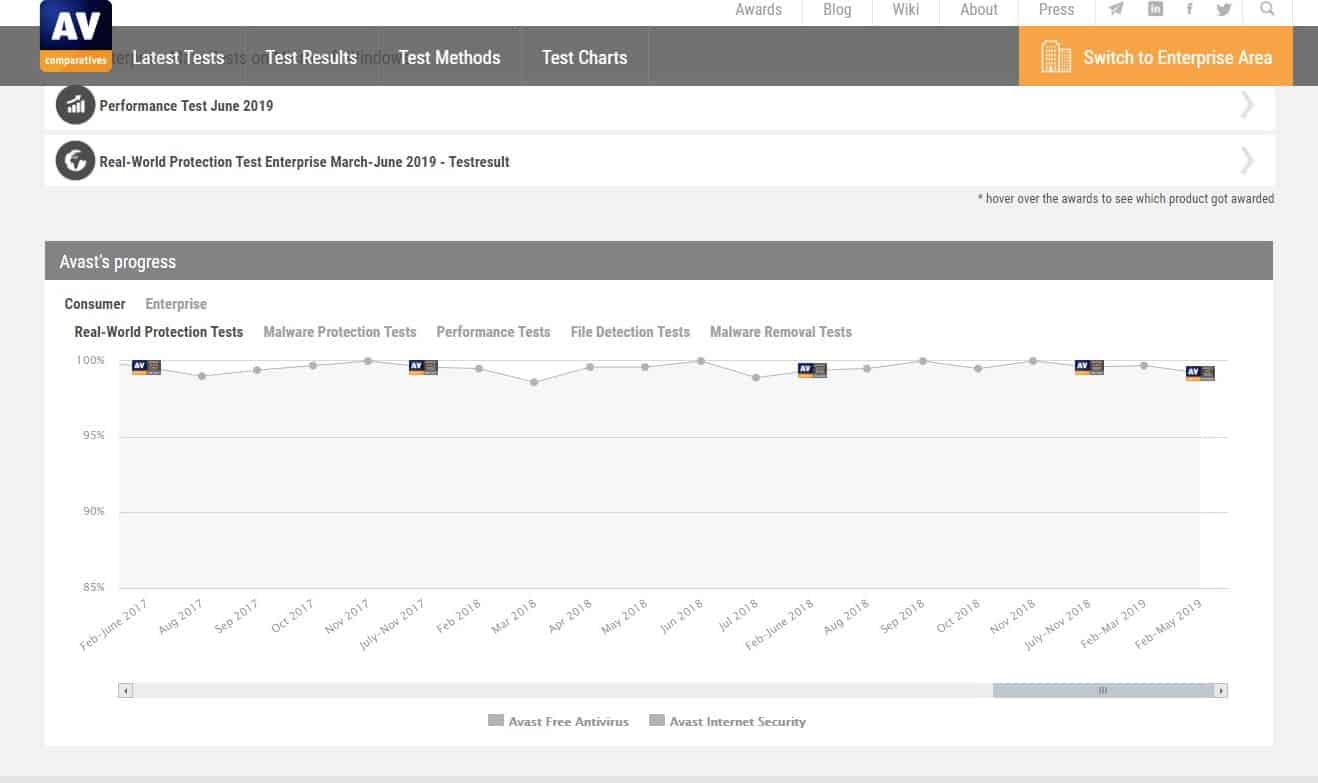1318x783 pixels.
Task: Toggle Avast Free Antivirus legend series
Action: tap(558, 721)
